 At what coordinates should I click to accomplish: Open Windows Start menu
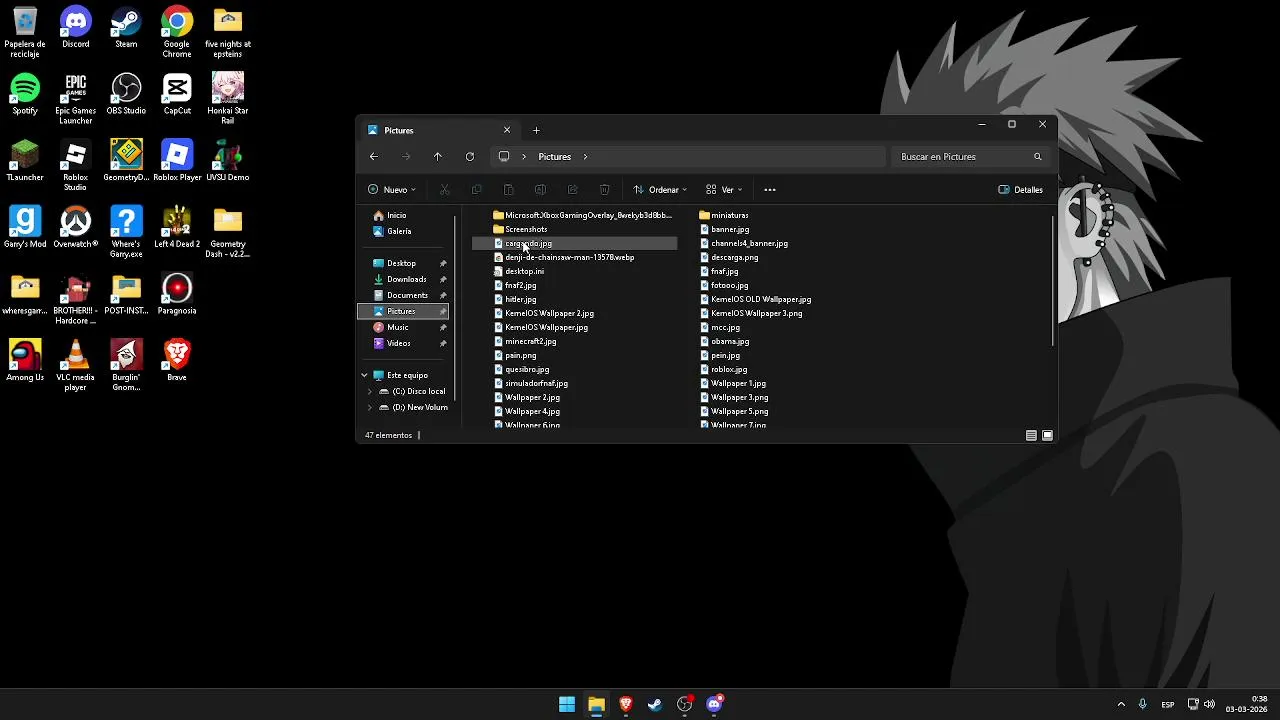pos(567,705)
